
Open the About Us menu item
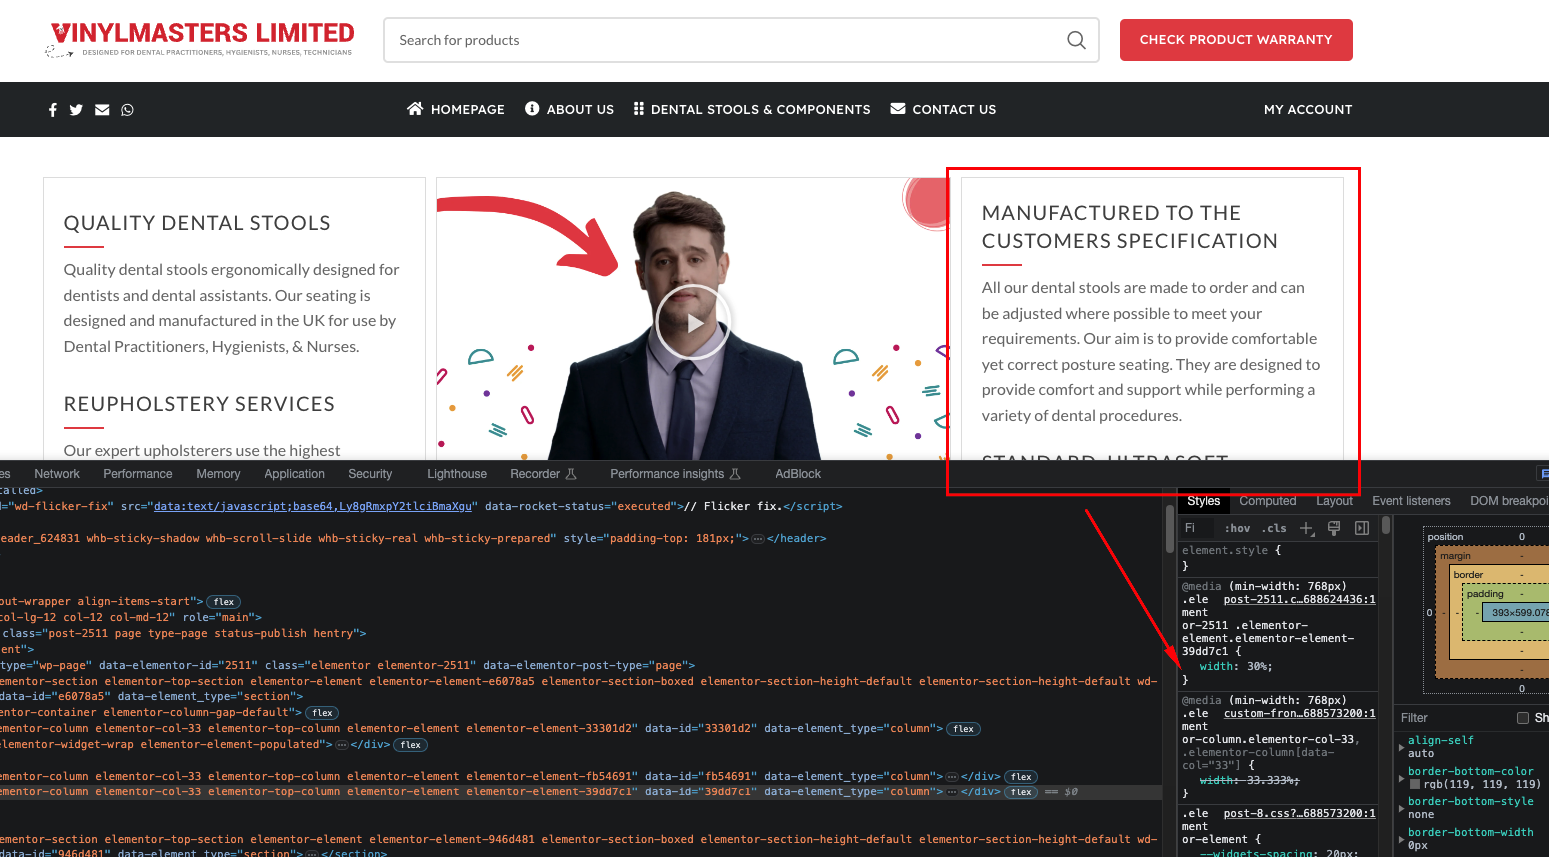570,109
